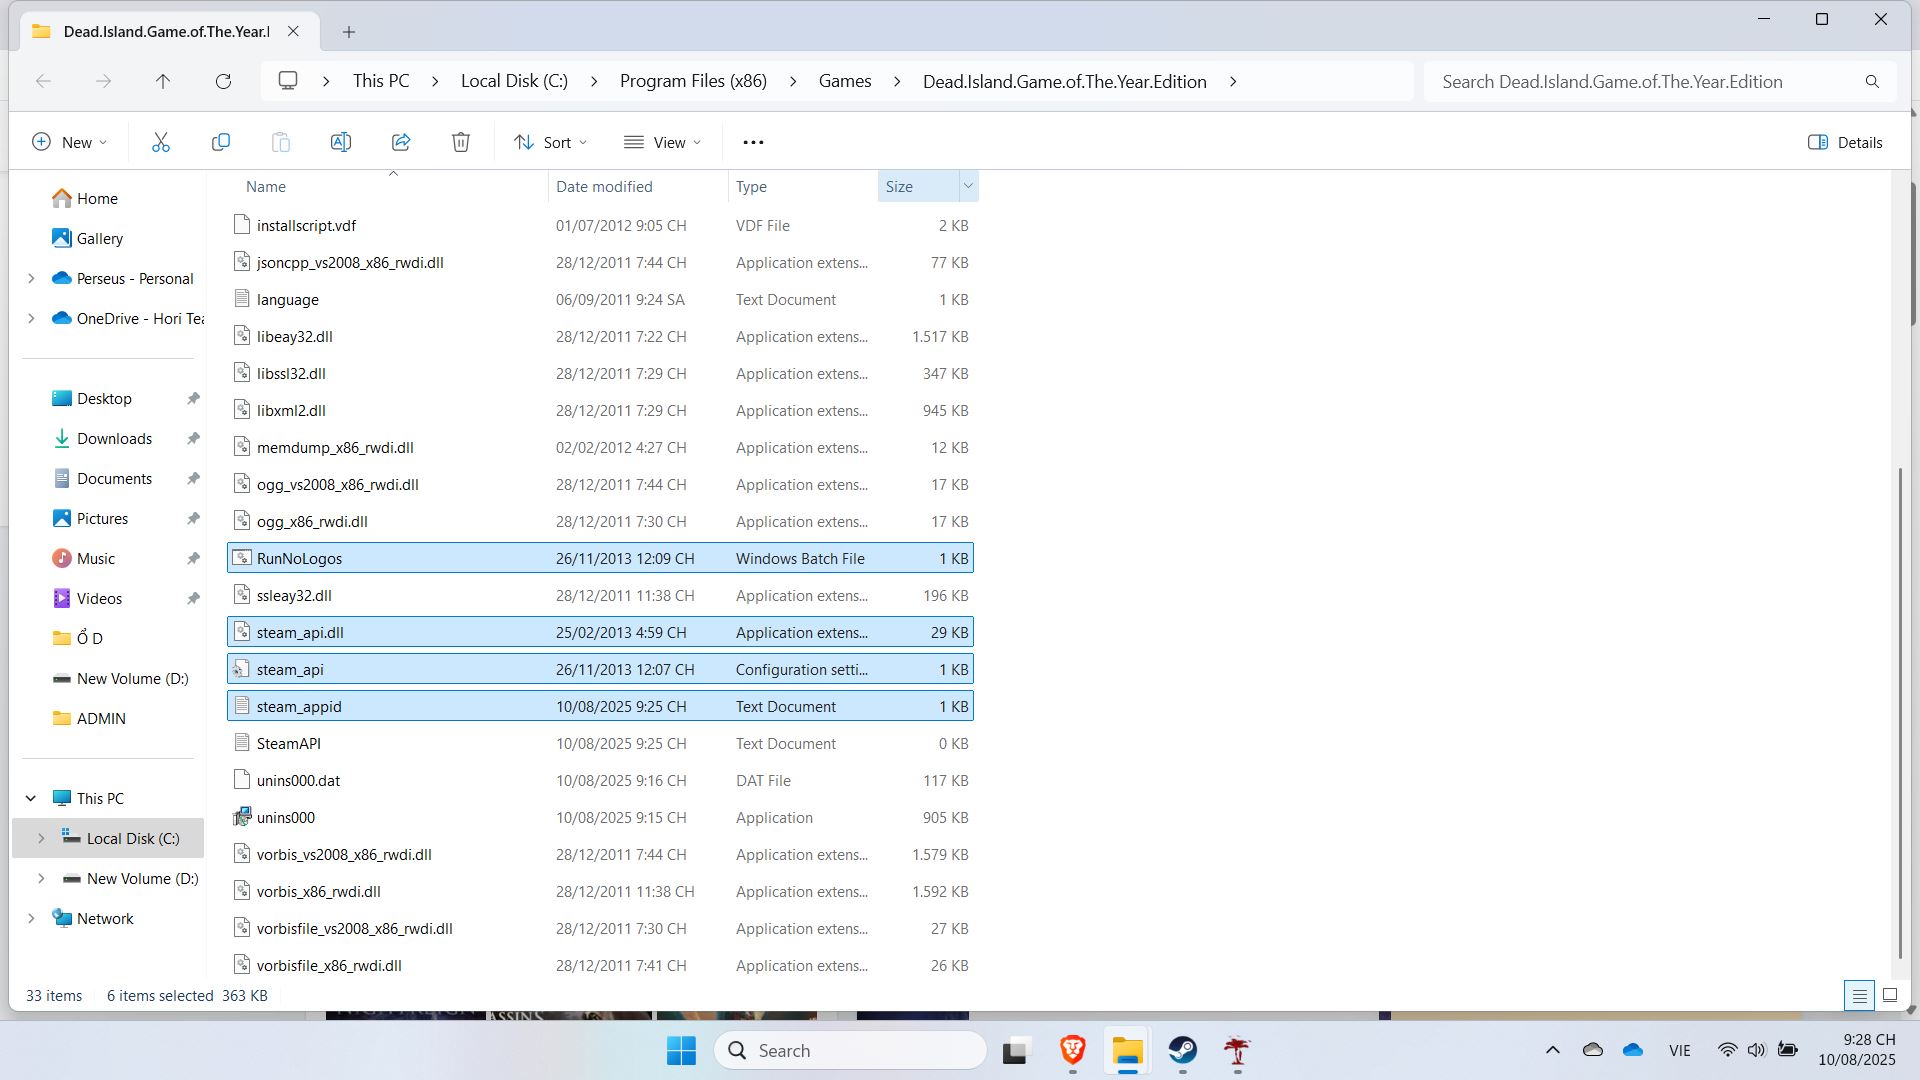Click the Cut scissors icon
The height and width of the screenshot is (1080, 1920).
[161, 142]
